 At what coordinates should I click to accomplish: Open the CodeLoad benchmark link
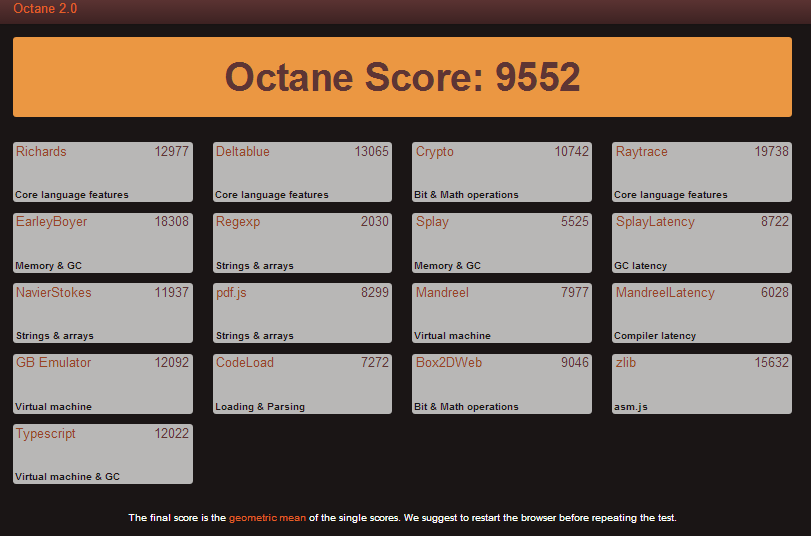pyautogui.click(x=245, y=363)
